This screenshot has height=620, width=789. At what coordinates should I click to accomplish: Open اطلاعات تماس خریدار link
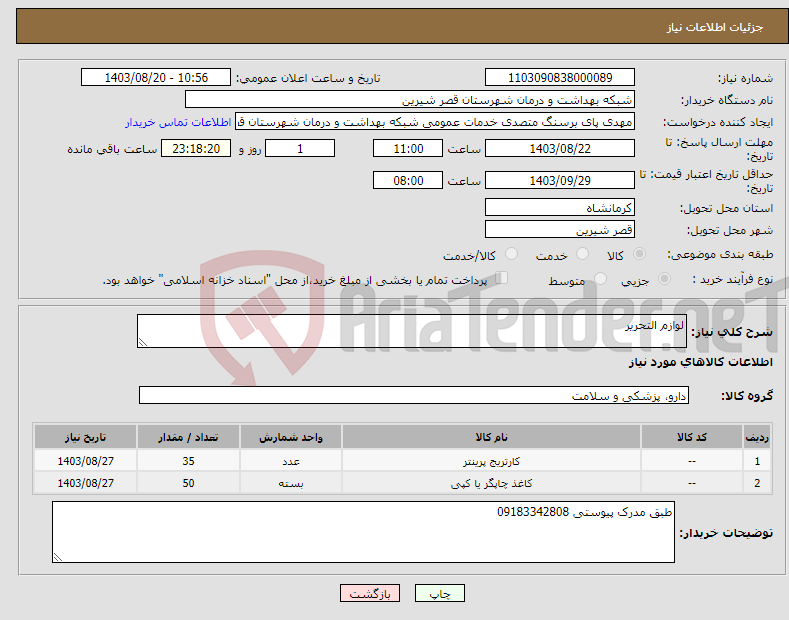pos(178,122)
